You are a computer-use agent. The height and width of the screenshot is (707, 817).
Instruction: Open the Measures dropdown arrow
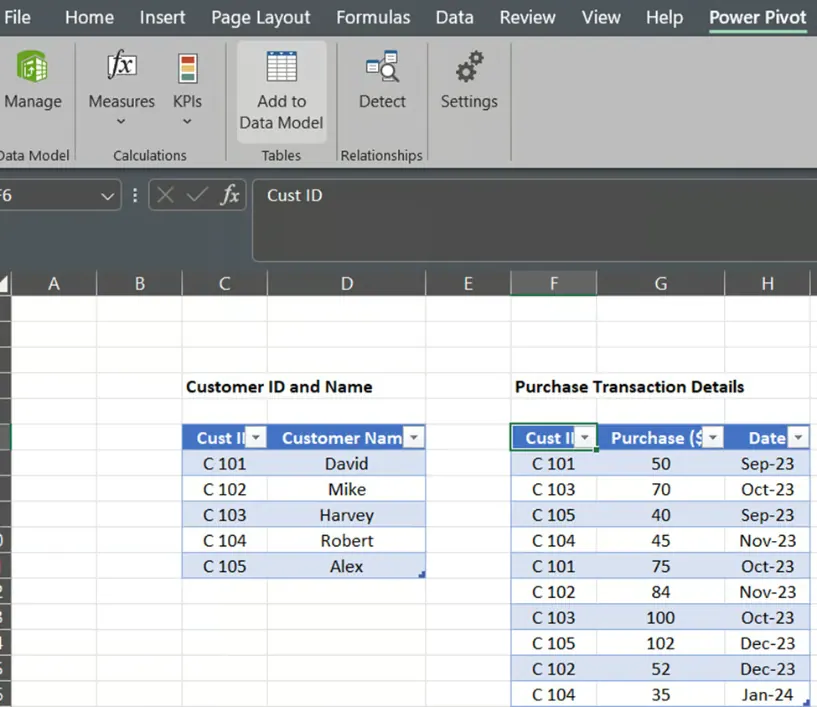120,120
